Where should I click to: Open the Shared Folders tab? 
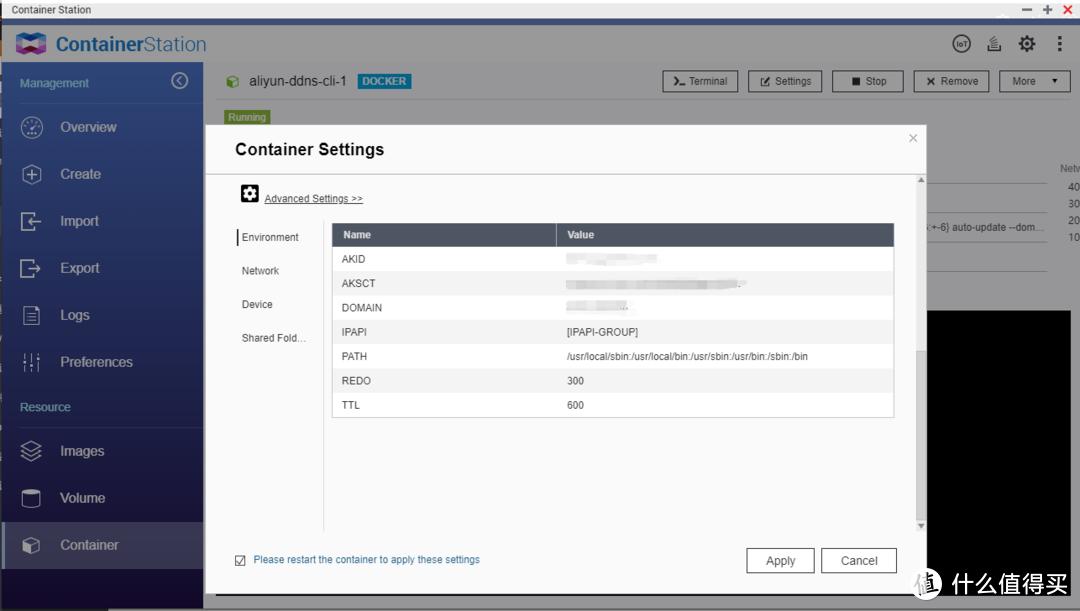(273, 338)
